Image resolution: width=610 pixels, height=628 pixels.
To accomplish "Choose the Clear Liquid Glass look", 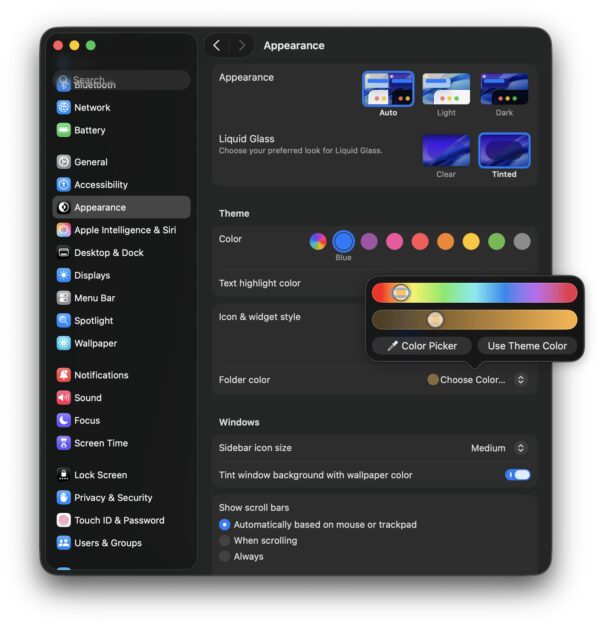I will [446, 150].
